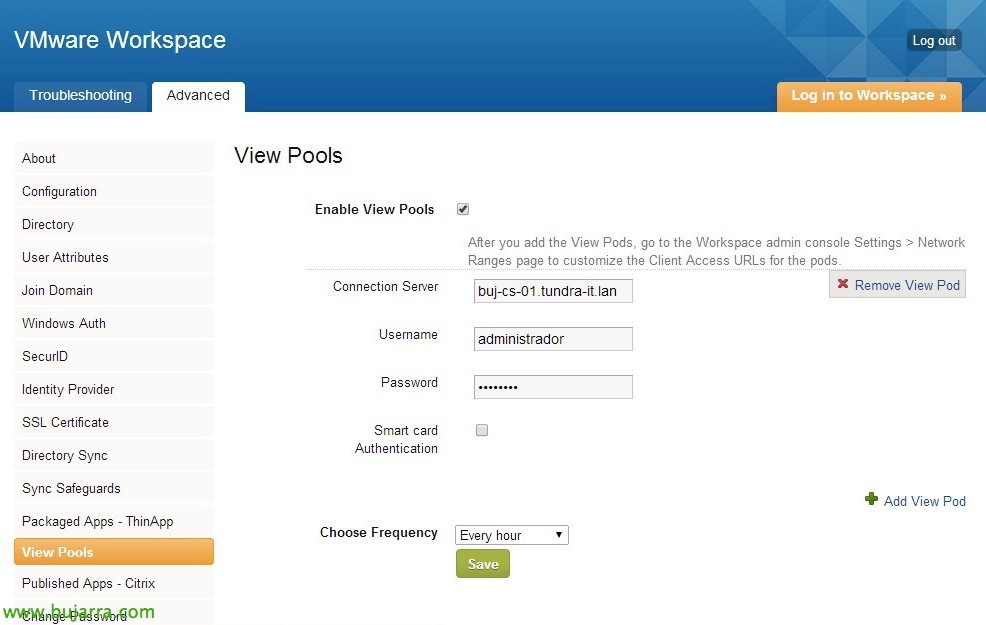
Task: Enable Smart card Authentication checkbox
Action: click(x=482, y=430)
